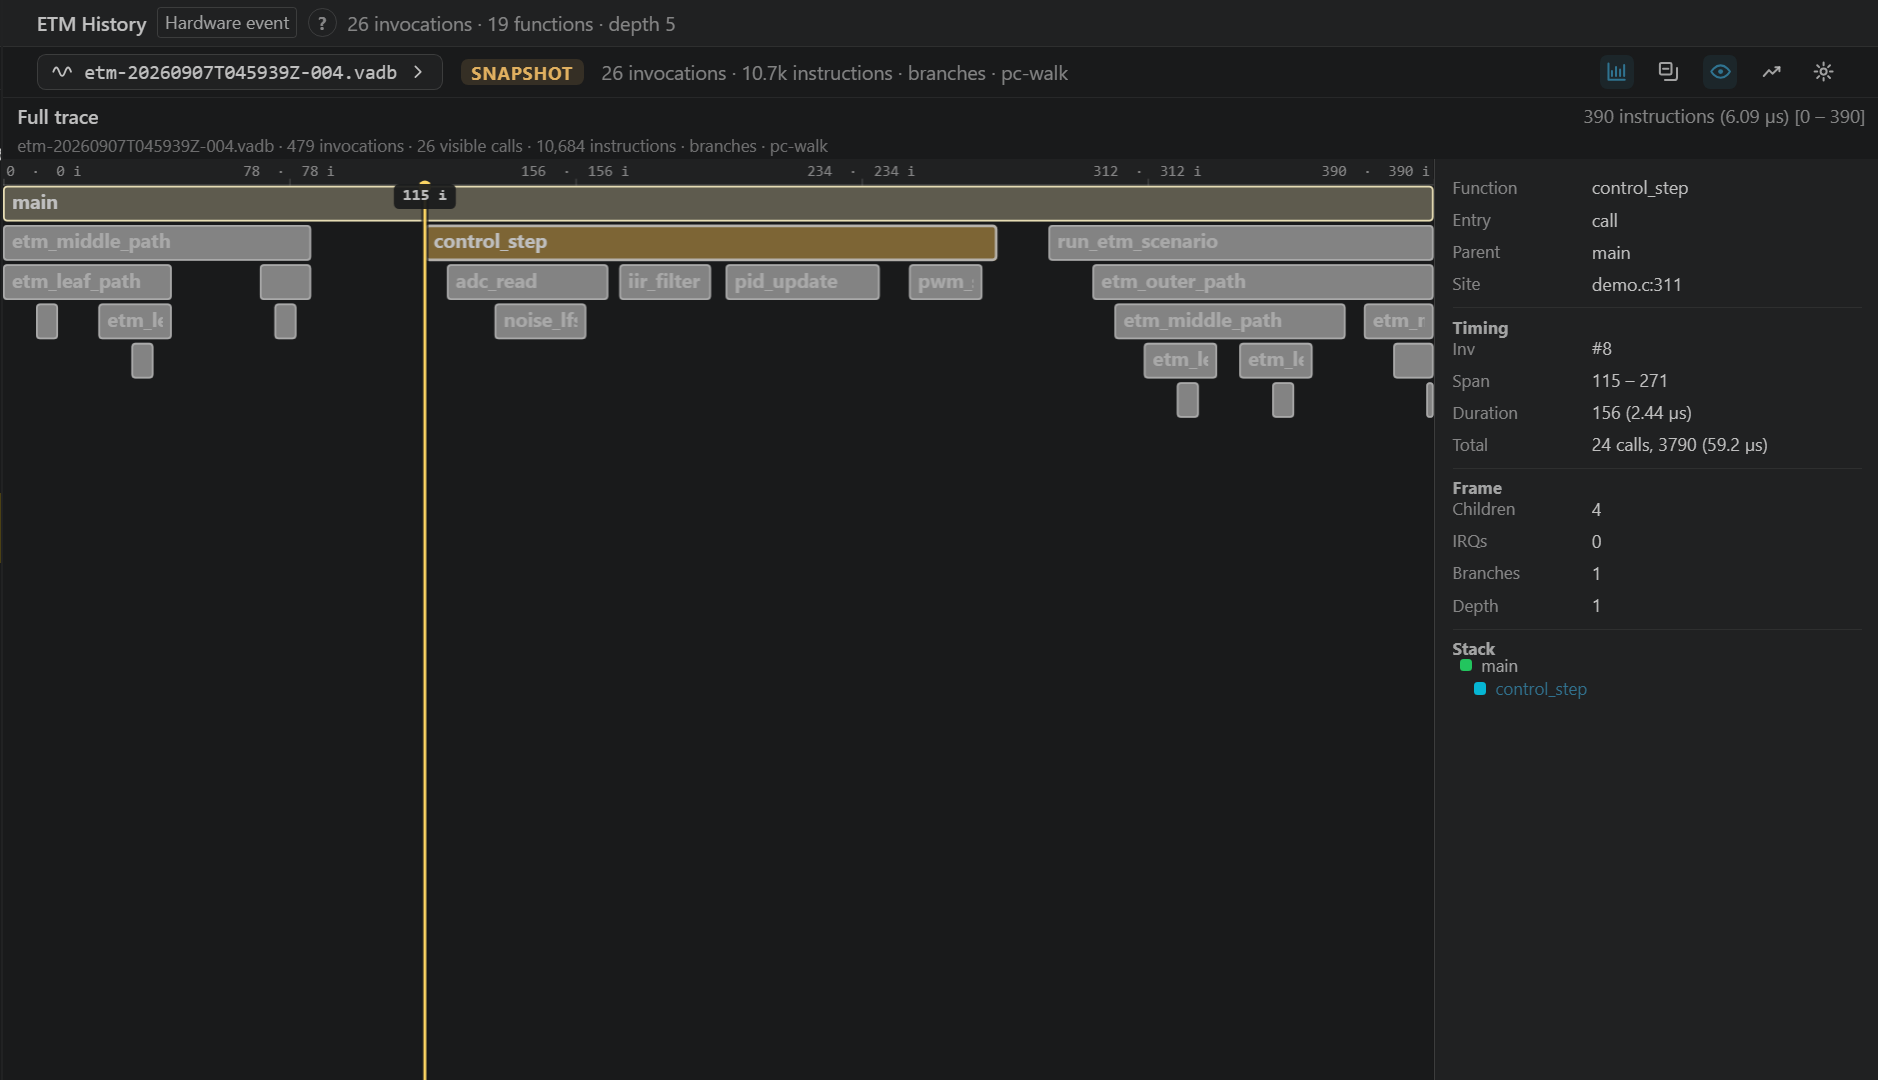This screenshot has width=1878, height=1080.
Task: Select the etm_middle_path frame under etm_outer_path
Action: click(1229, 321)
